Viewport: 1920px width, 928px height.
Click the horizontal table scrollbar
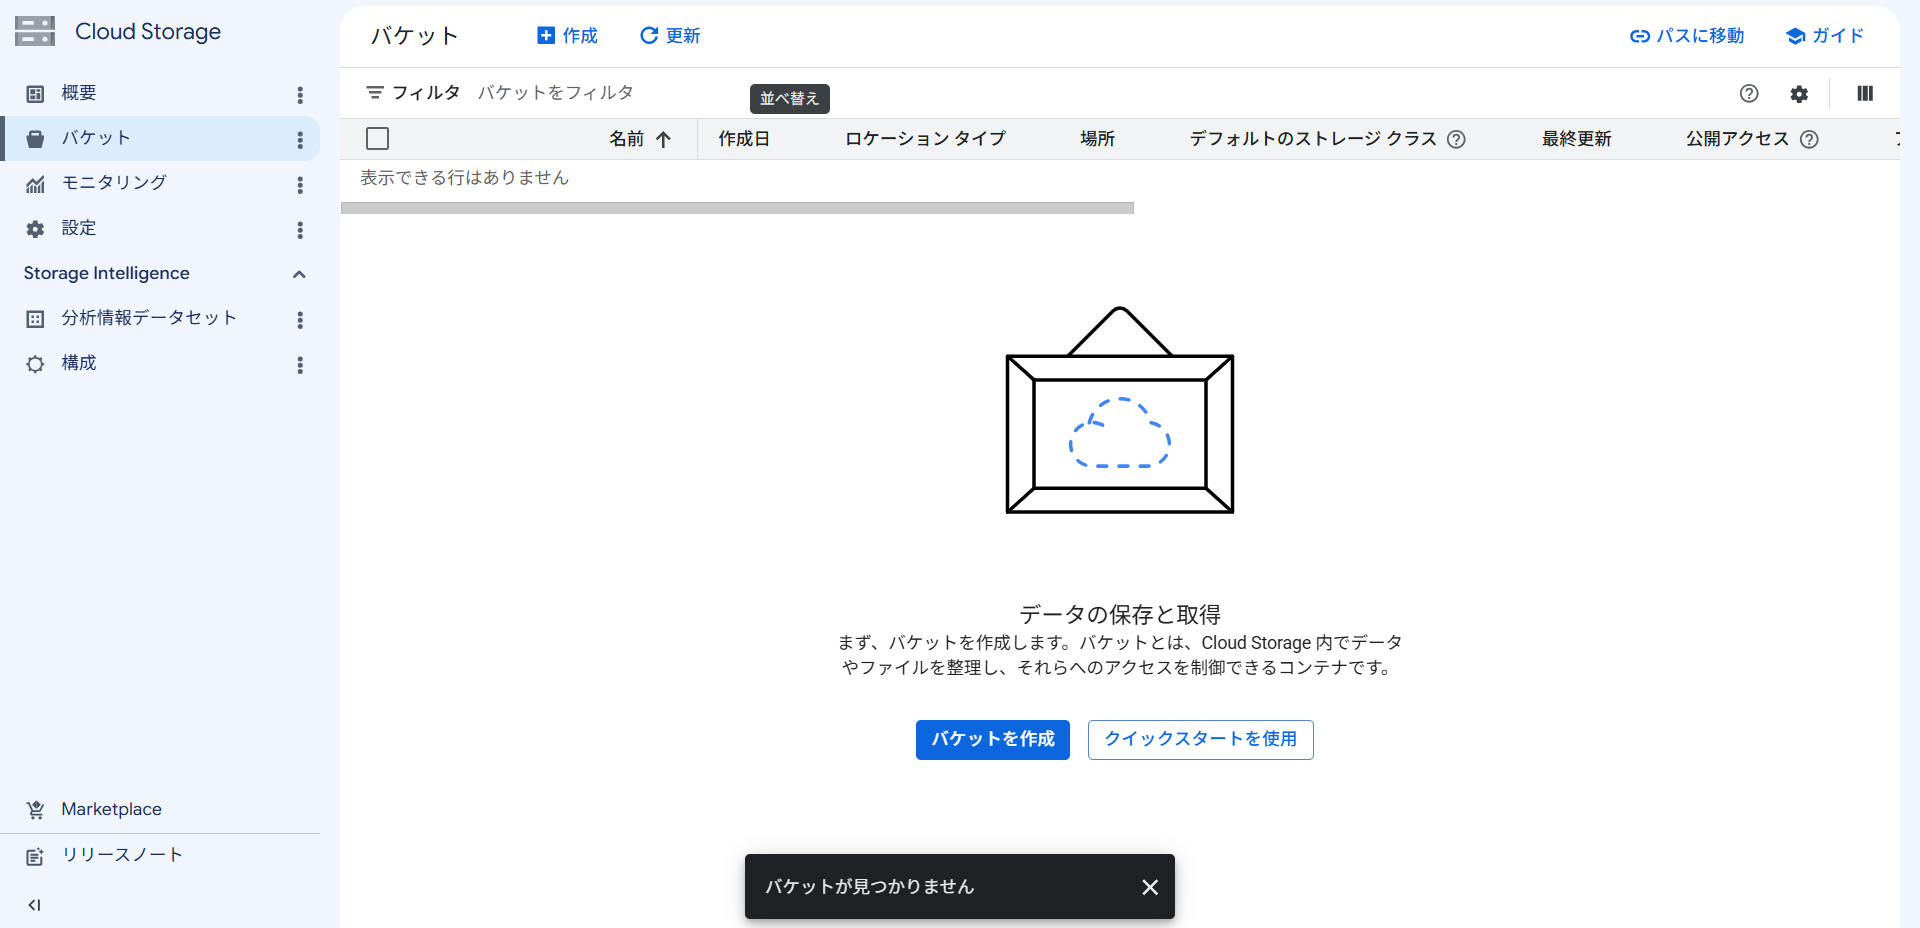737,208
